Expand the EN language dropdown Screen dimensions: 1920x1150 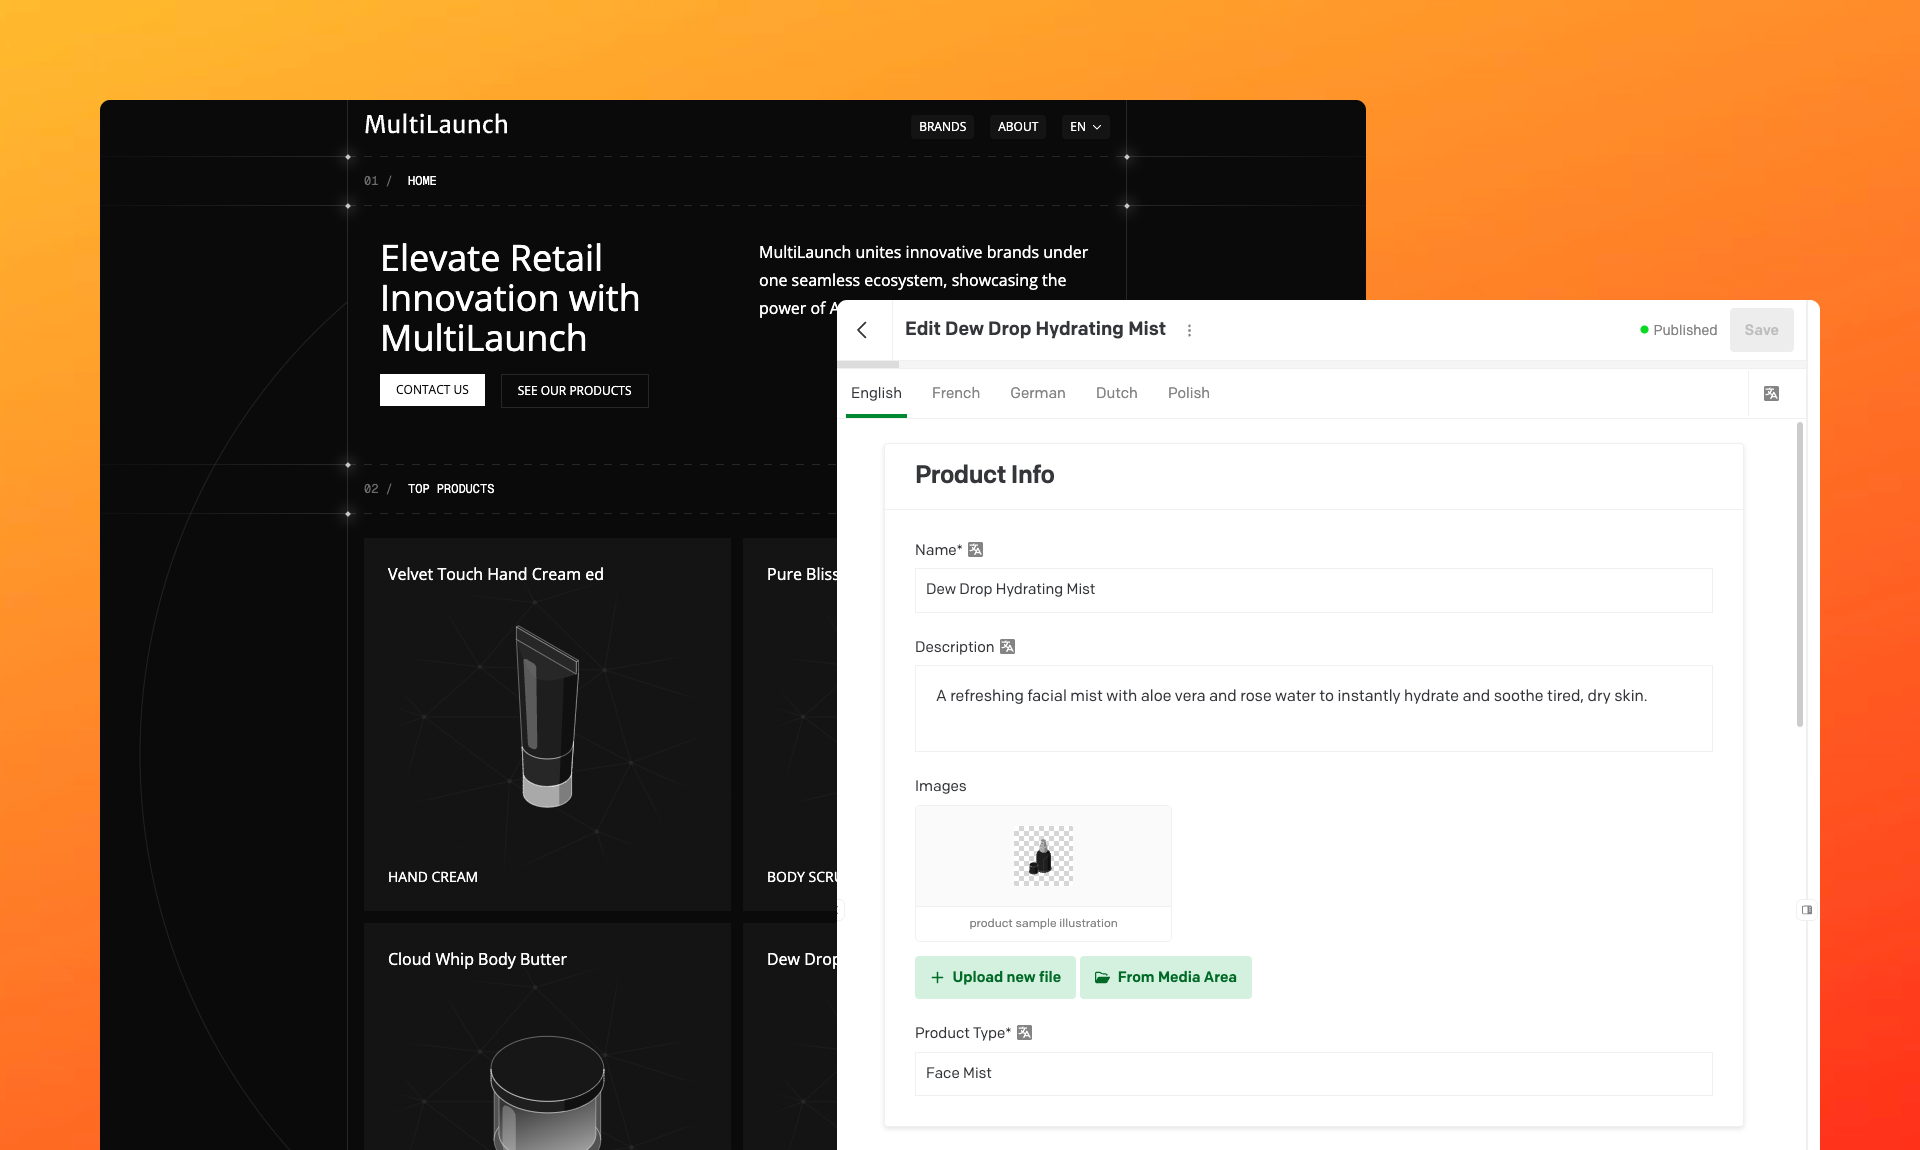(1085, 127)
